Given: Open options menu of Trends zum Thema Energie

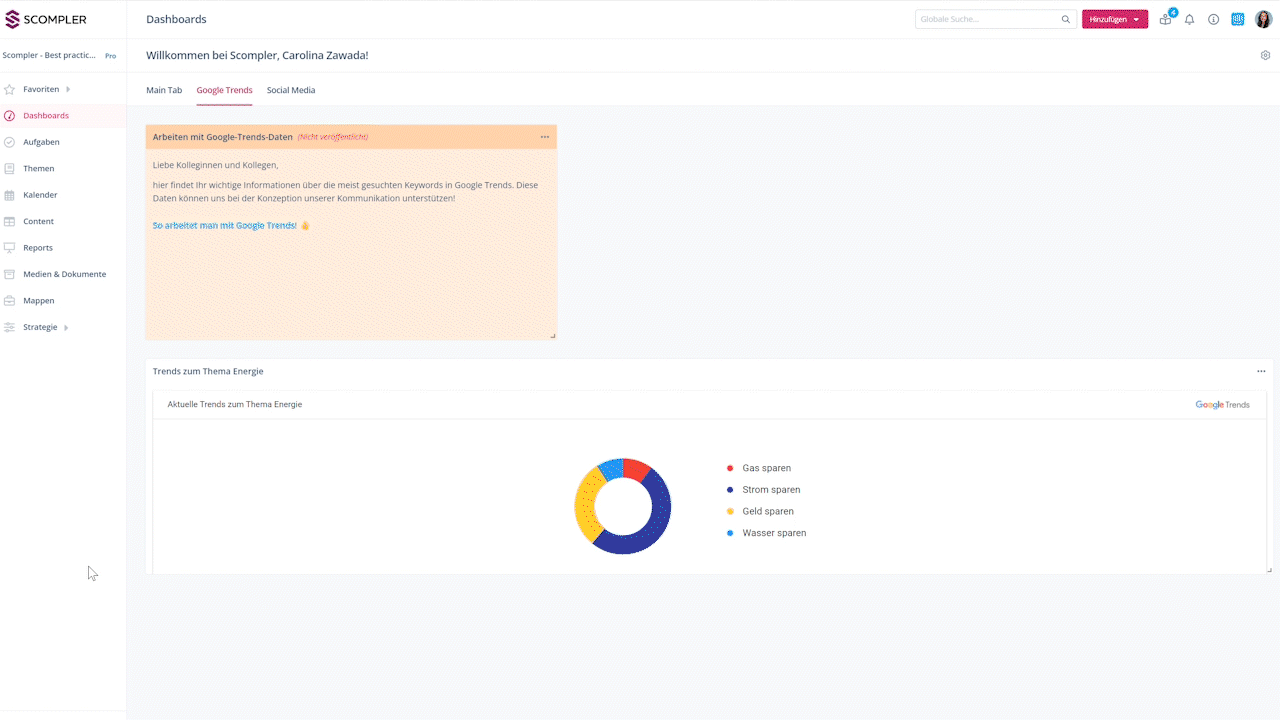Looking at the screenshot, I should click(1261, 371).
